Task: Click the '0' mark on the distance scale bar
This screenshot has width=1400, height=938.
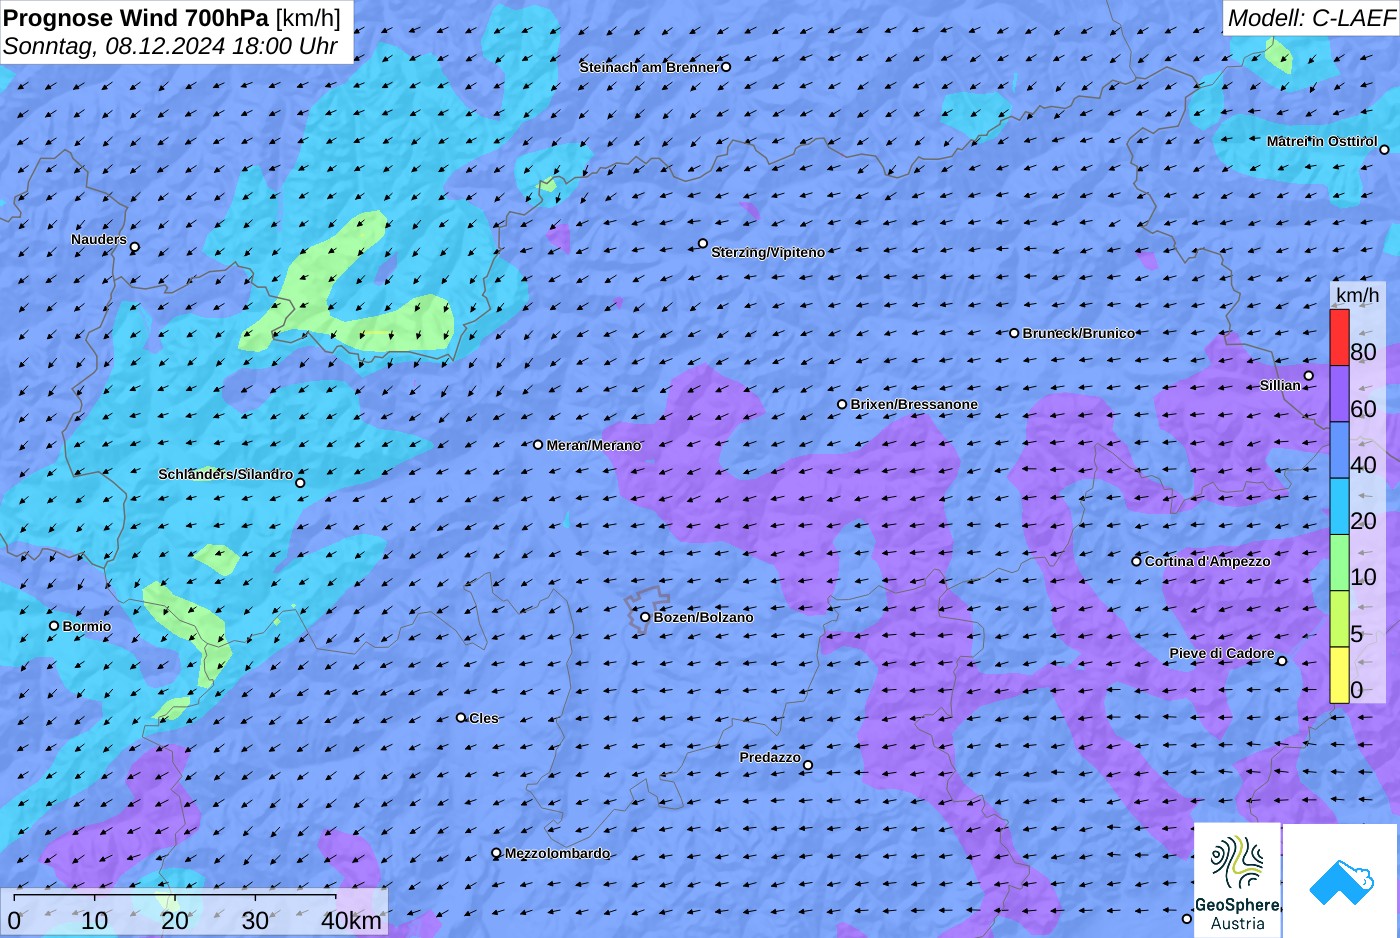Action: tap(14, 920)
